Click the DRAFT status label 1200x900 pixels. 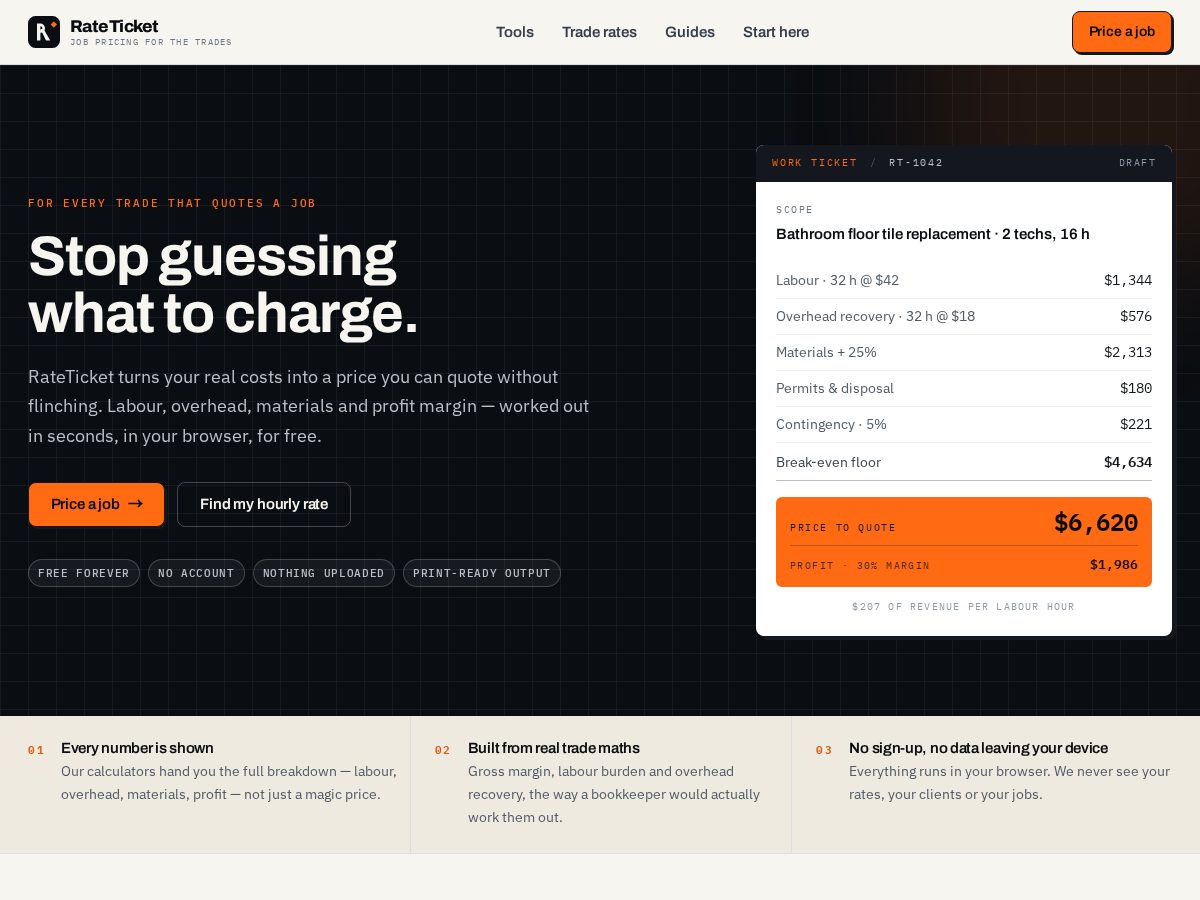tap(1137, 163)
